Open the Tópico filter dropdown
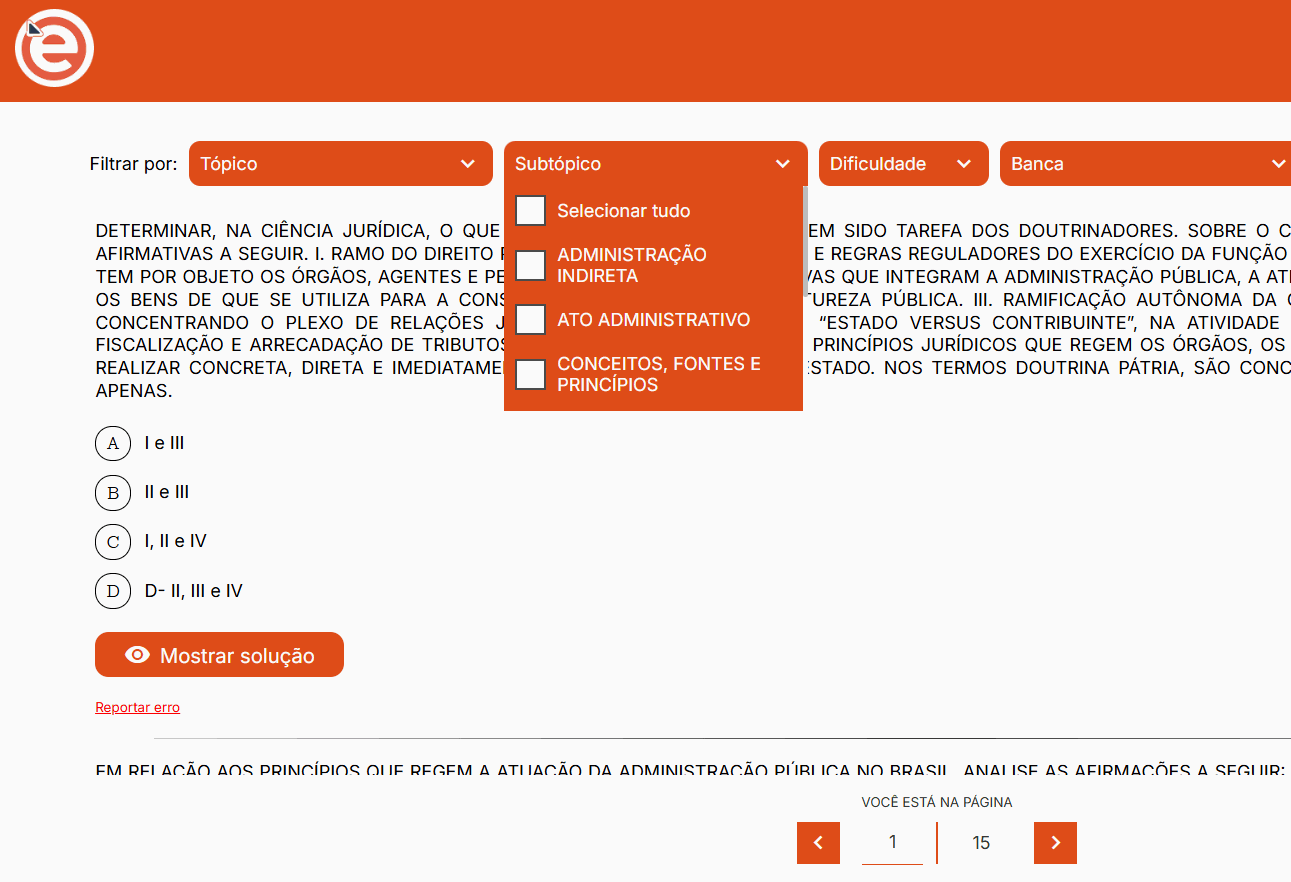This screenshot has width=1291, height=882. (341, 164)
